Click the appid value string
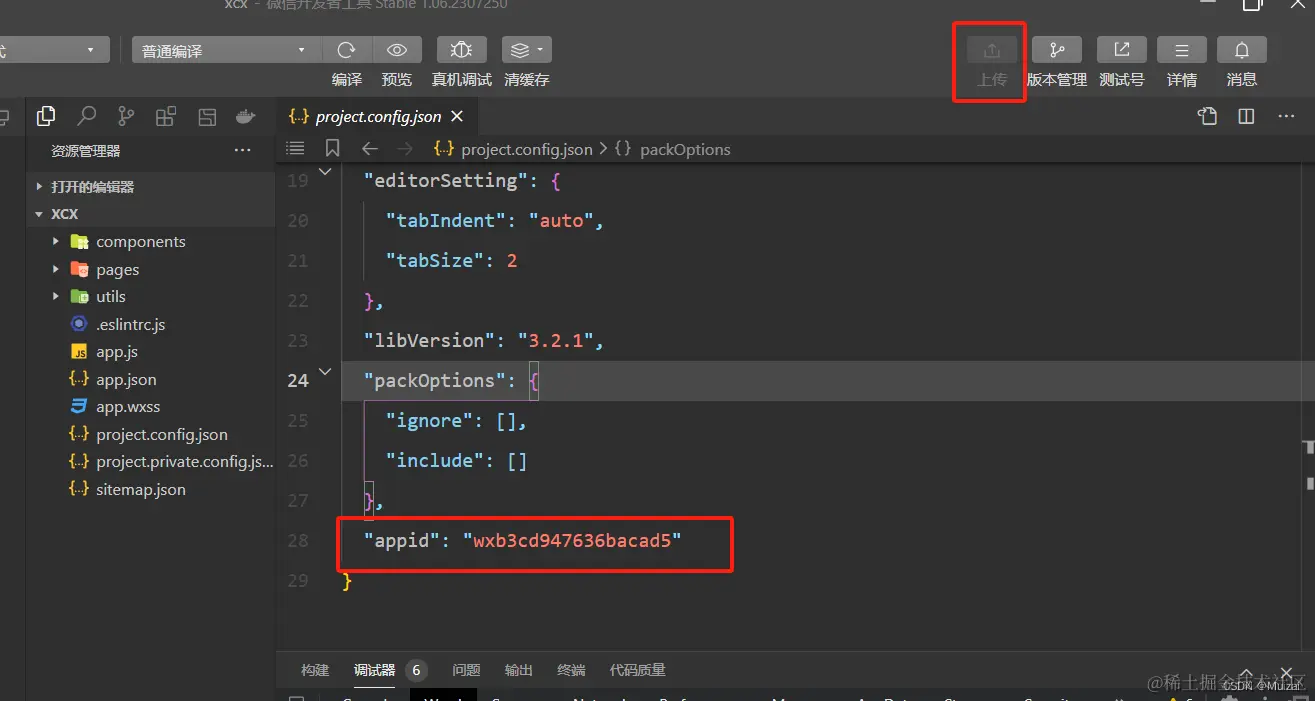The image size is (1315, 701). point(572,541)
